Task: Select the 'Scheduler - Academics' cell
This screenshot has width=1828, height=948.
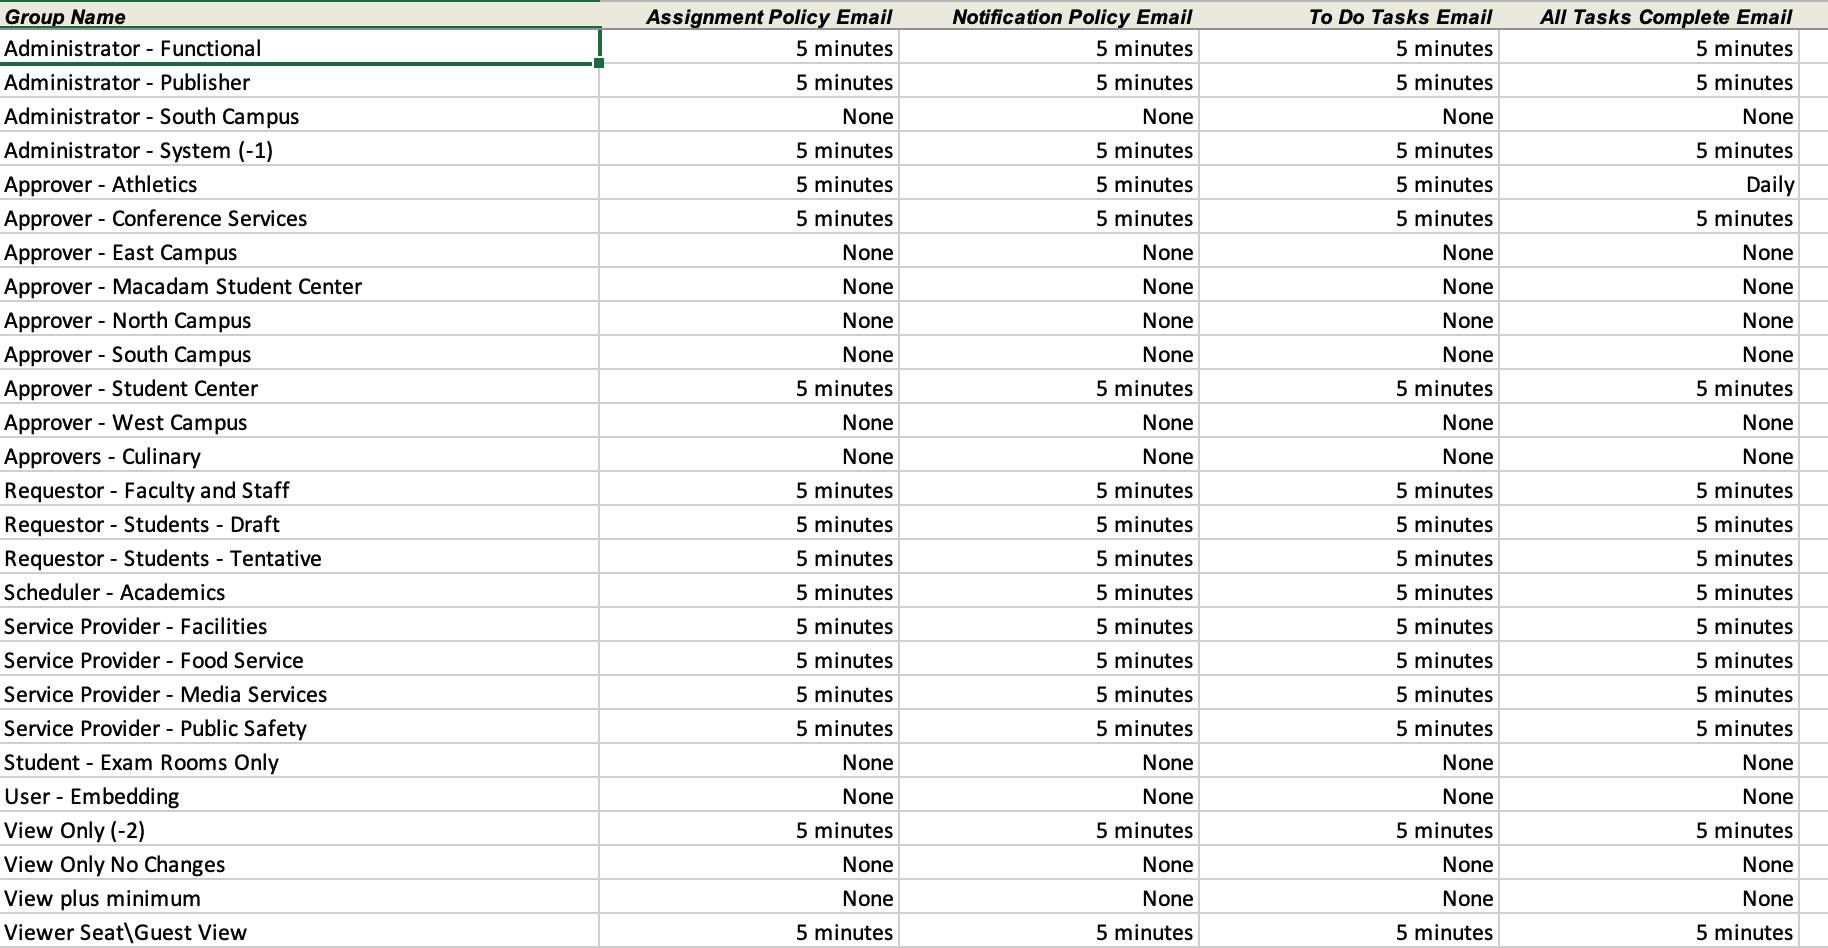Action: coord(299,592)
